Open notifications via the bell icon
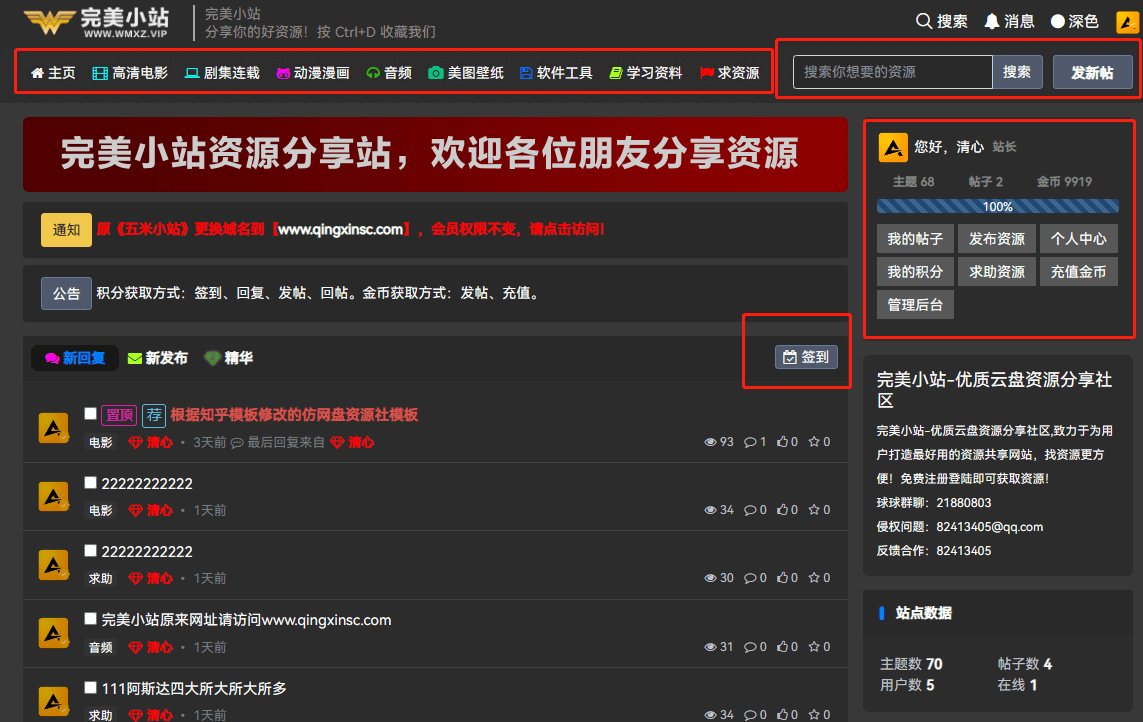Image resolution: width=1143 pixels, height=722 pixels. 992,21
